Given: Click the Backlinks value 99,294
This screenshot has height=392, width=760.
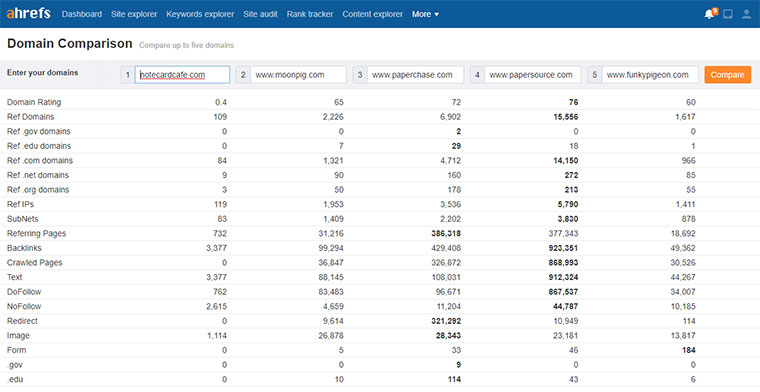Looking at the screenshot, I should (x=331, y=248).
